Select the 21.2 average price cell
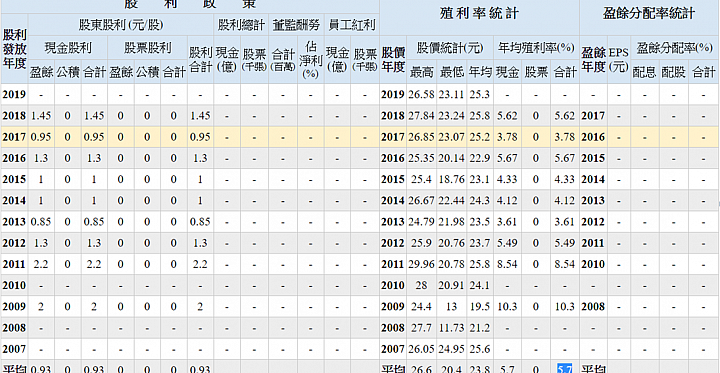 [x=480, y=328]
